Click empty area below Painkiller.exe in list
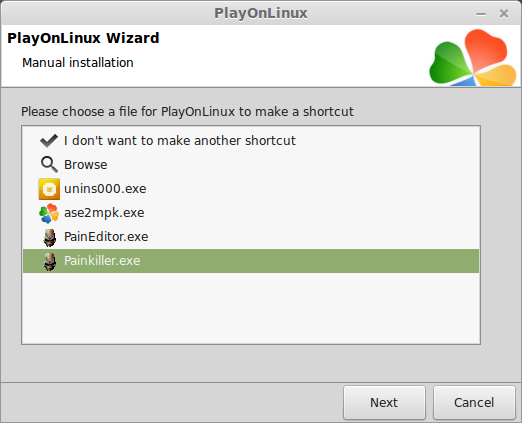Screen dimensions: 522x423 [x=251, y=308]
